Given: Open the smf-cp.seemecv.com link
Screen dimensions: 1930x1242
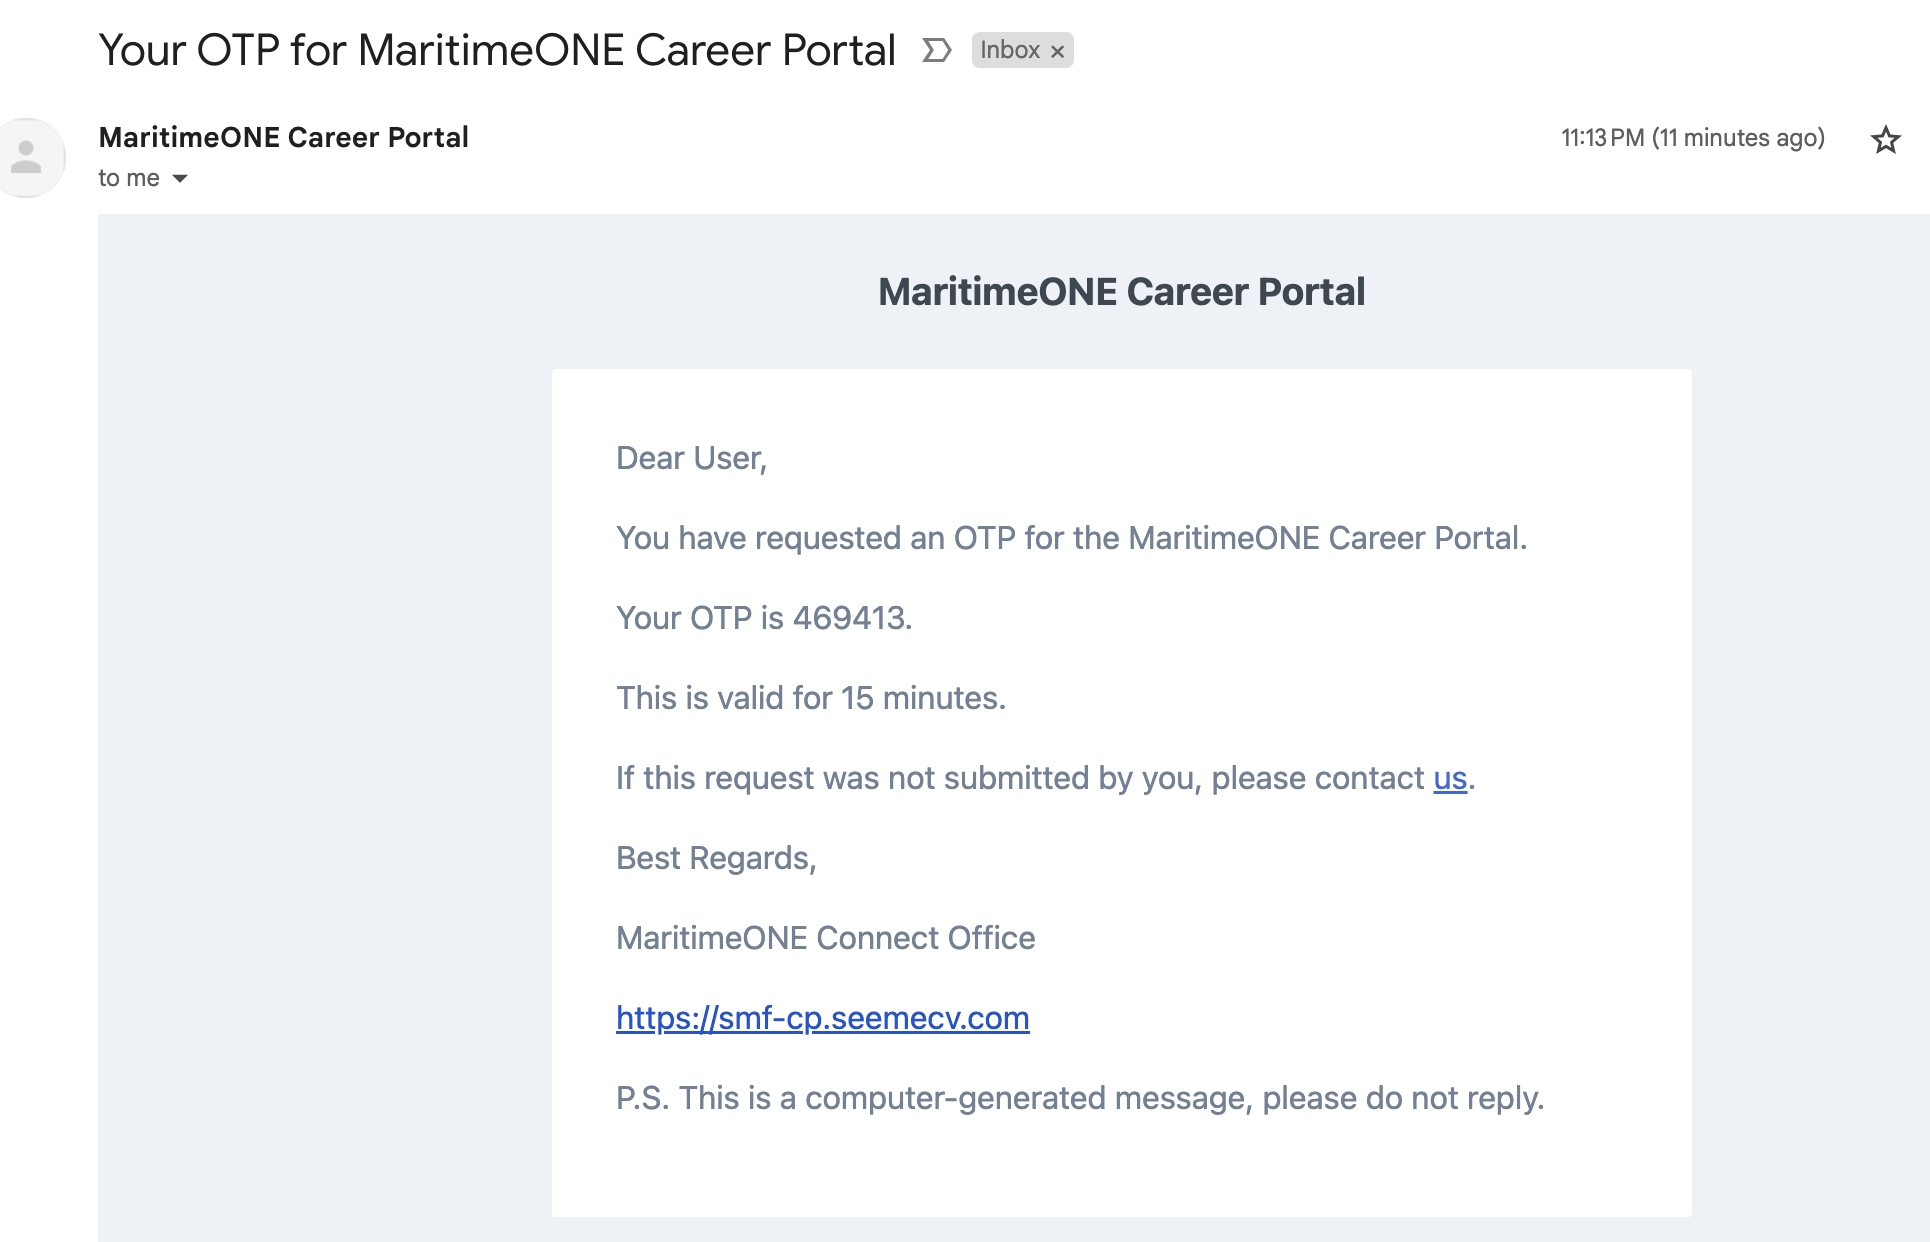Looking at the screenshot, I should pos(822,1018).
